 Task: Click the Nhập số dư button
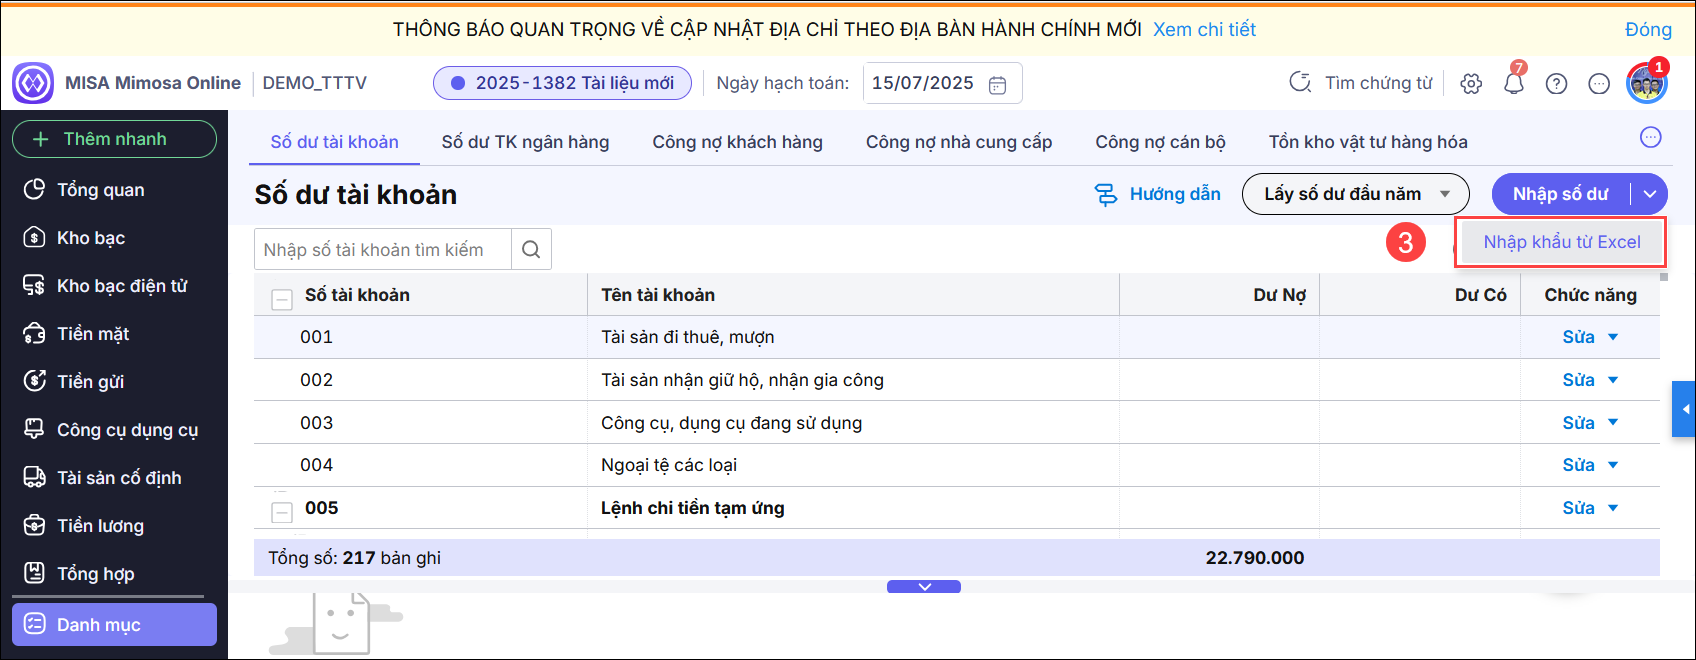click(1561, 194)
